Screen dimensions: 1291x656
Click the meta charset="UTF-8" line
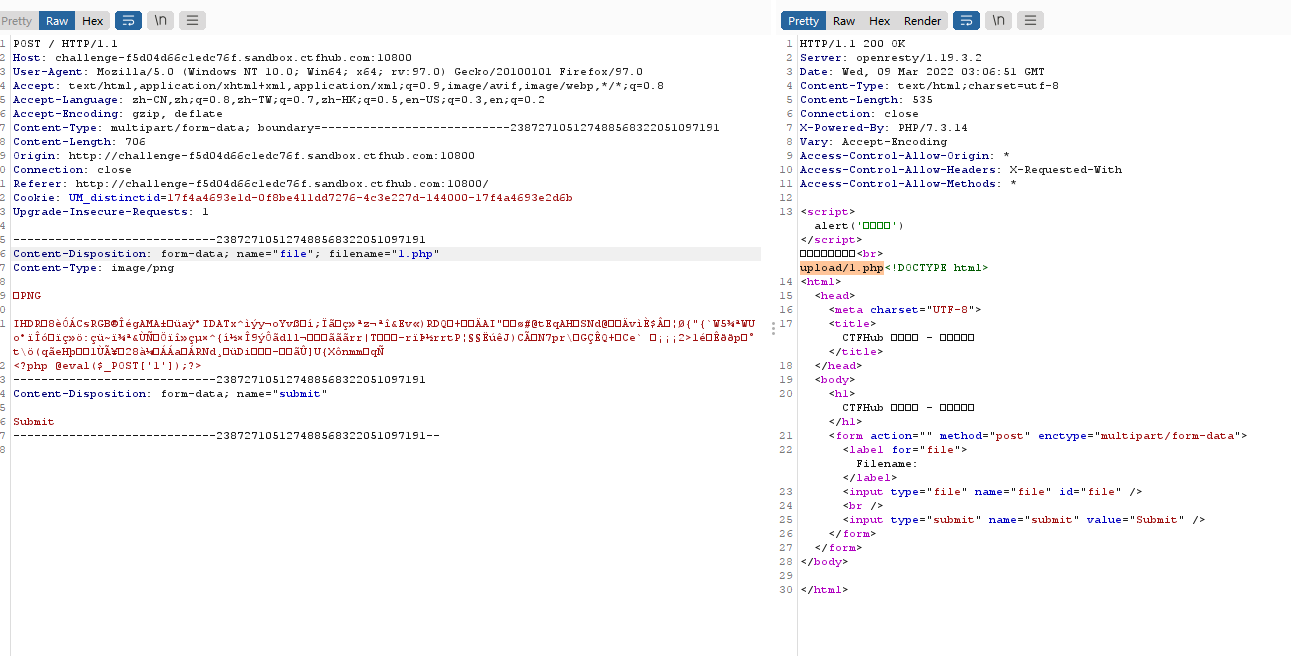(x=905, y=310)
